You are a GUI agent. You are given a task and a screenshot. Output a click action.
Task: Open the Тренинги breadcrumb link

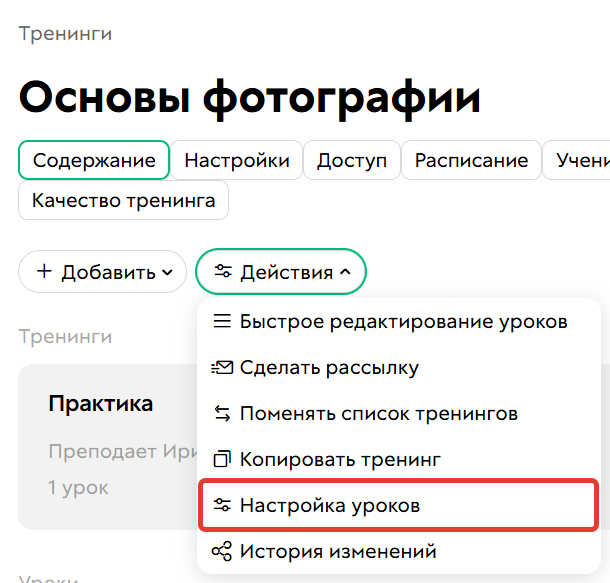pos(65,33)
